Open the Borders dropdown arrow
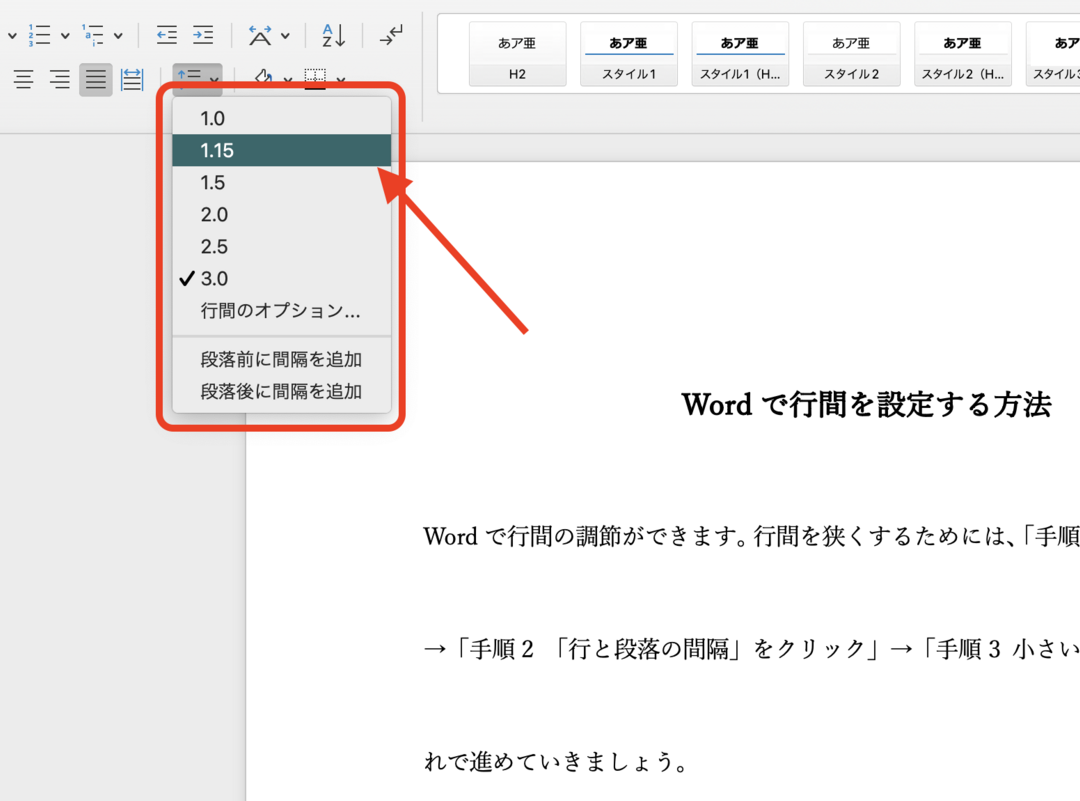Screen dimensions: 1080x801 click(x=340, y=79)
